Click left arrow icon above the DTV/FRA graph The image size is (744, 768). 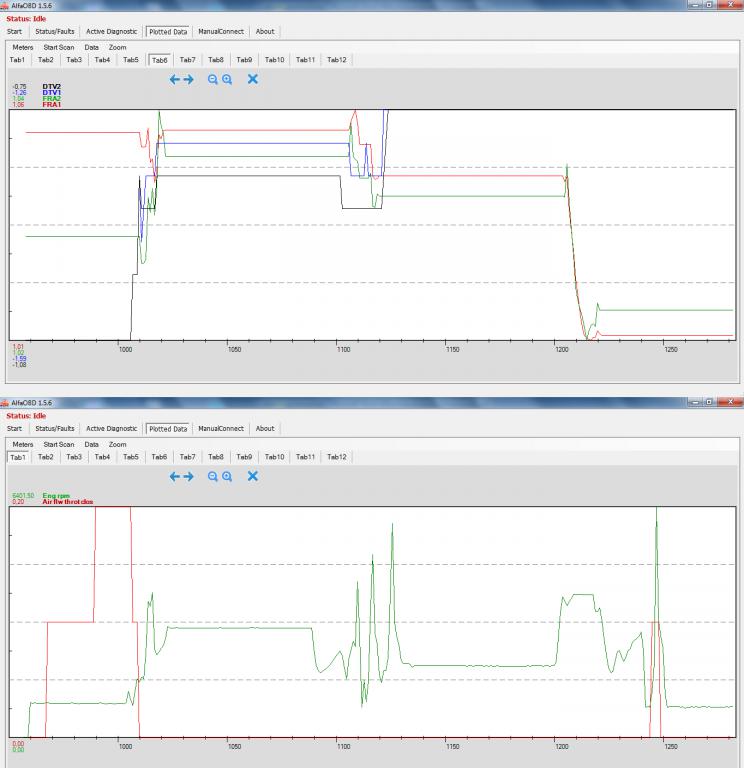[x=175, y=79]
